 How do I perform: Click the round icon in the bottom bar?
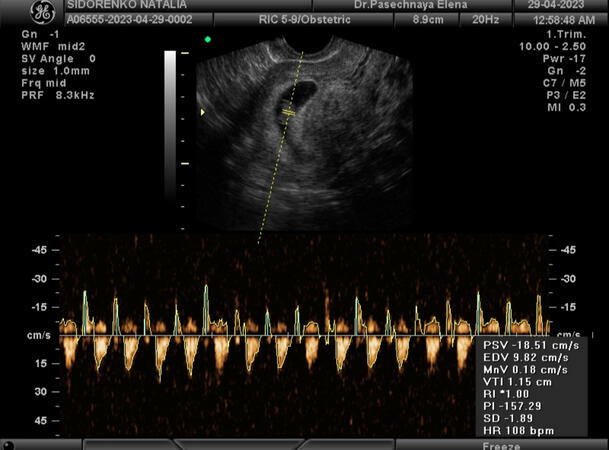coord(8,445)
